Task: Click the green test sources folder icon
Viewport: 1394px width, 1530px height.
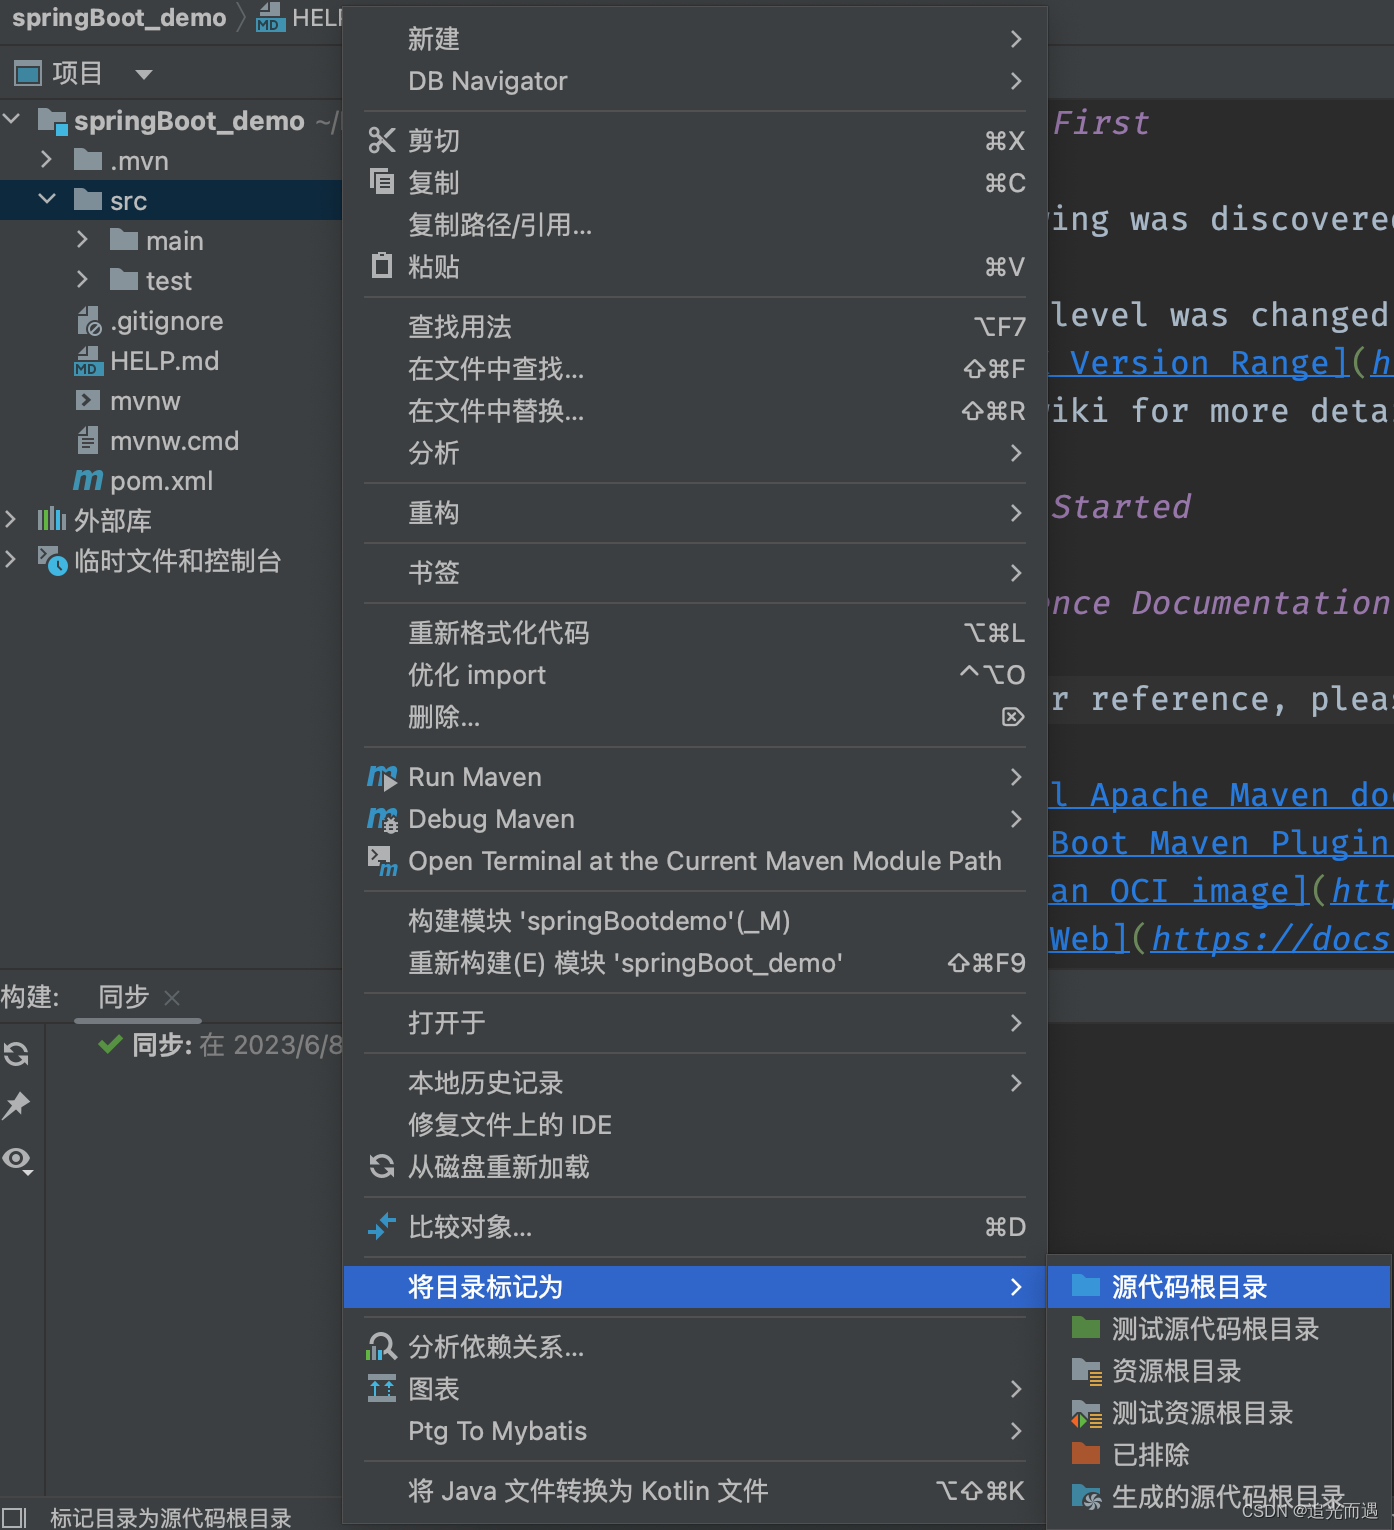Action: 1086,1327
